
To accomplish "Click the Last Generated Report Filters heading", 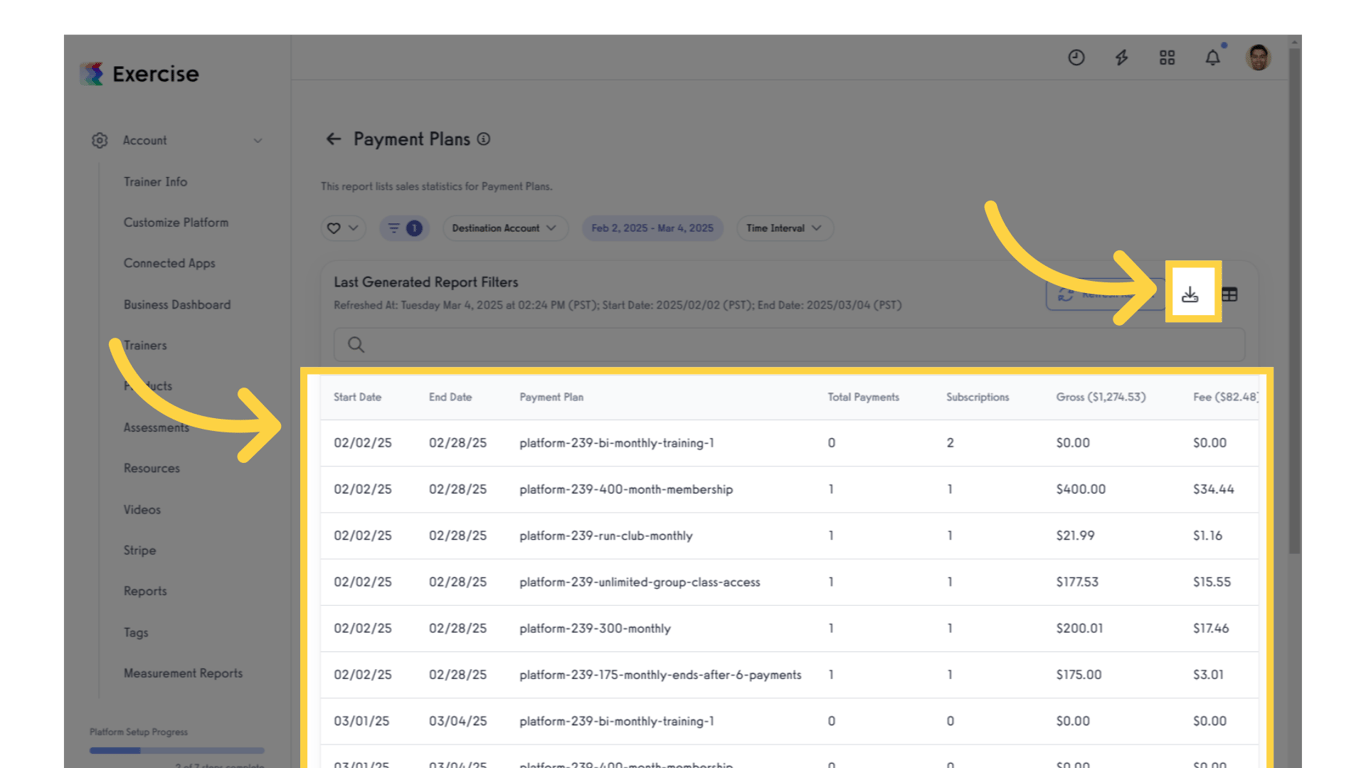I will tap(426, 282).
